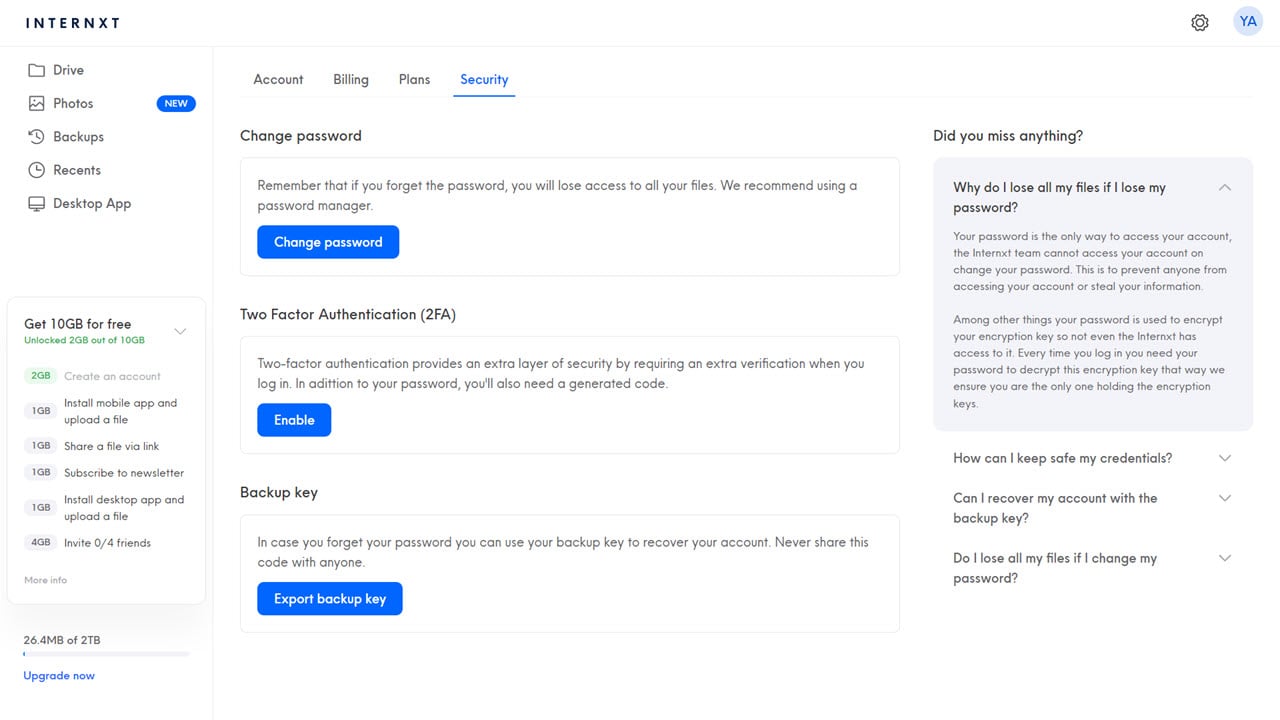Click the NEW badge next to Photos

[x=176, y=103]
